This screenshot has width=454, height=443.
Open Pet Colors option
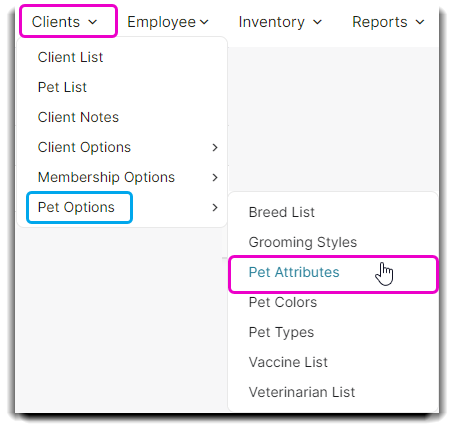333,302
